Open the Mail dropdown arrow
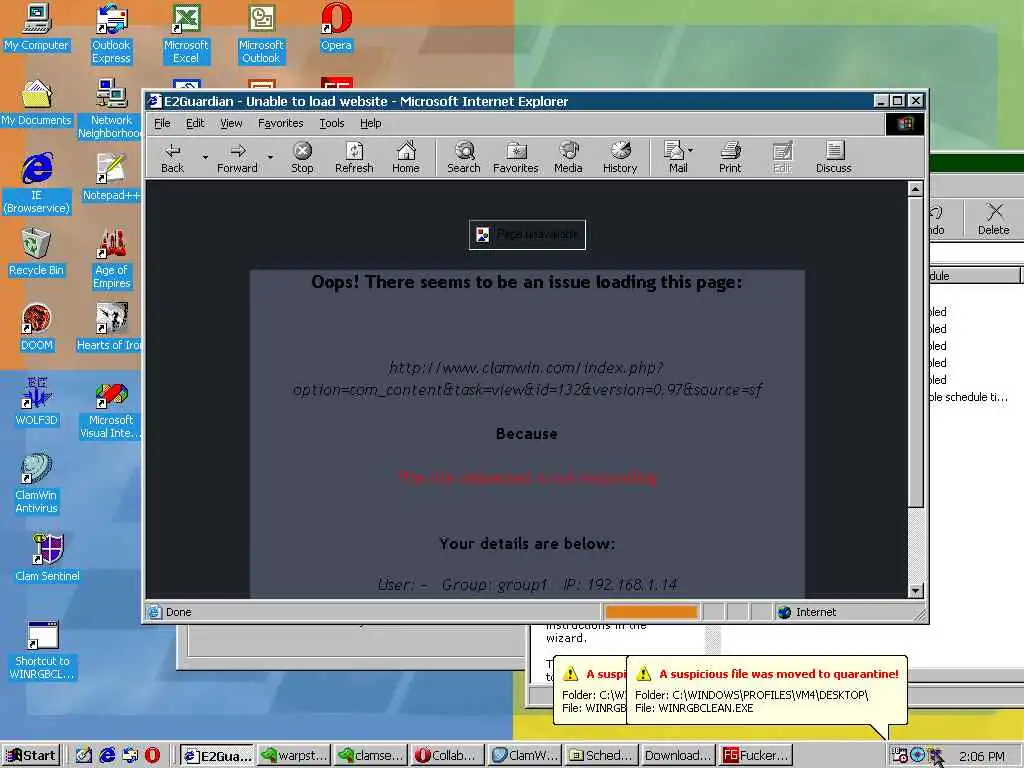Screen dimensions: 1024x768 click(x=691, y=150)
